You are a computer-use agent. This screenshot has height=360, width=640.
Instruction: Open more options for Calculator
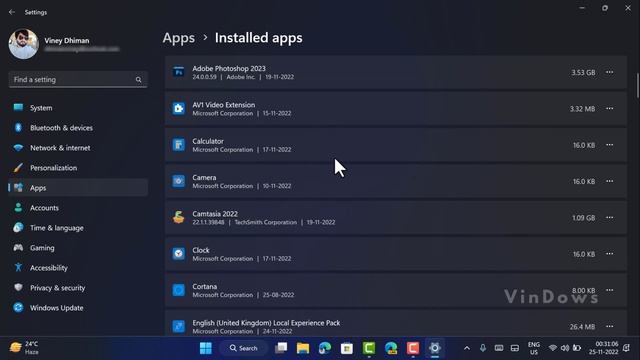point(609,145)
